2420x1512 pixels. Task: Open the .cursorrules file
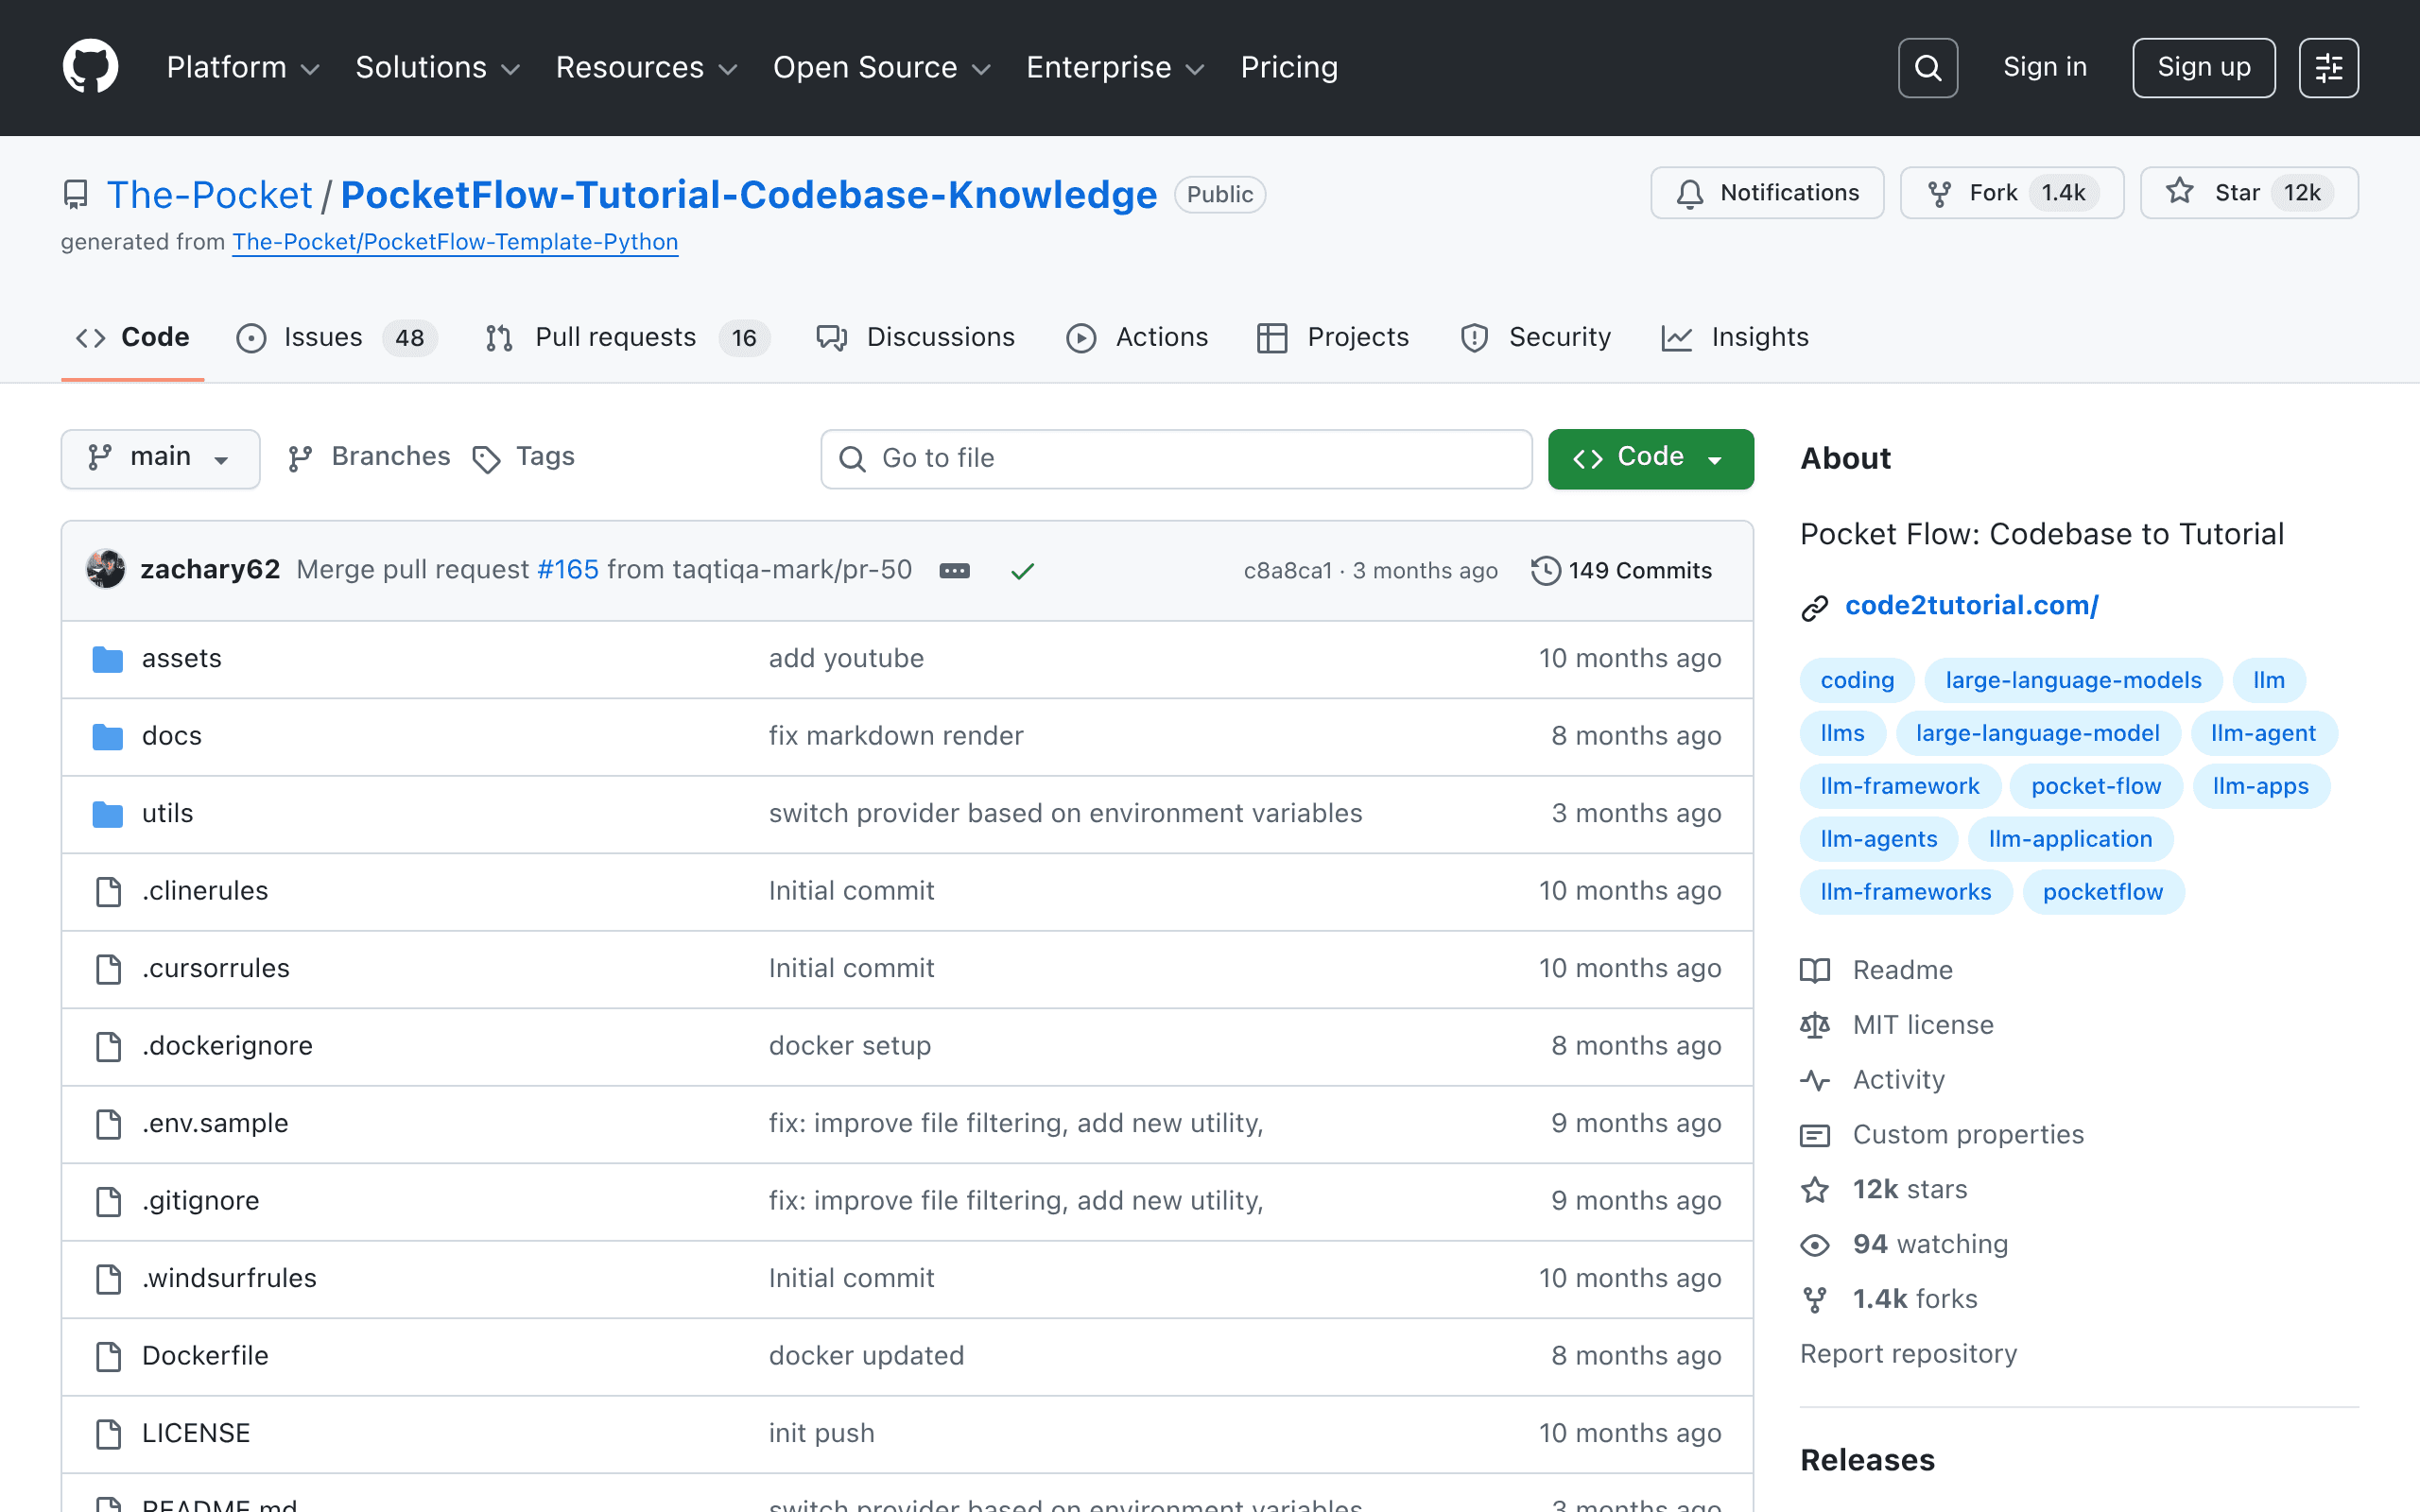[x=215, y=968]
